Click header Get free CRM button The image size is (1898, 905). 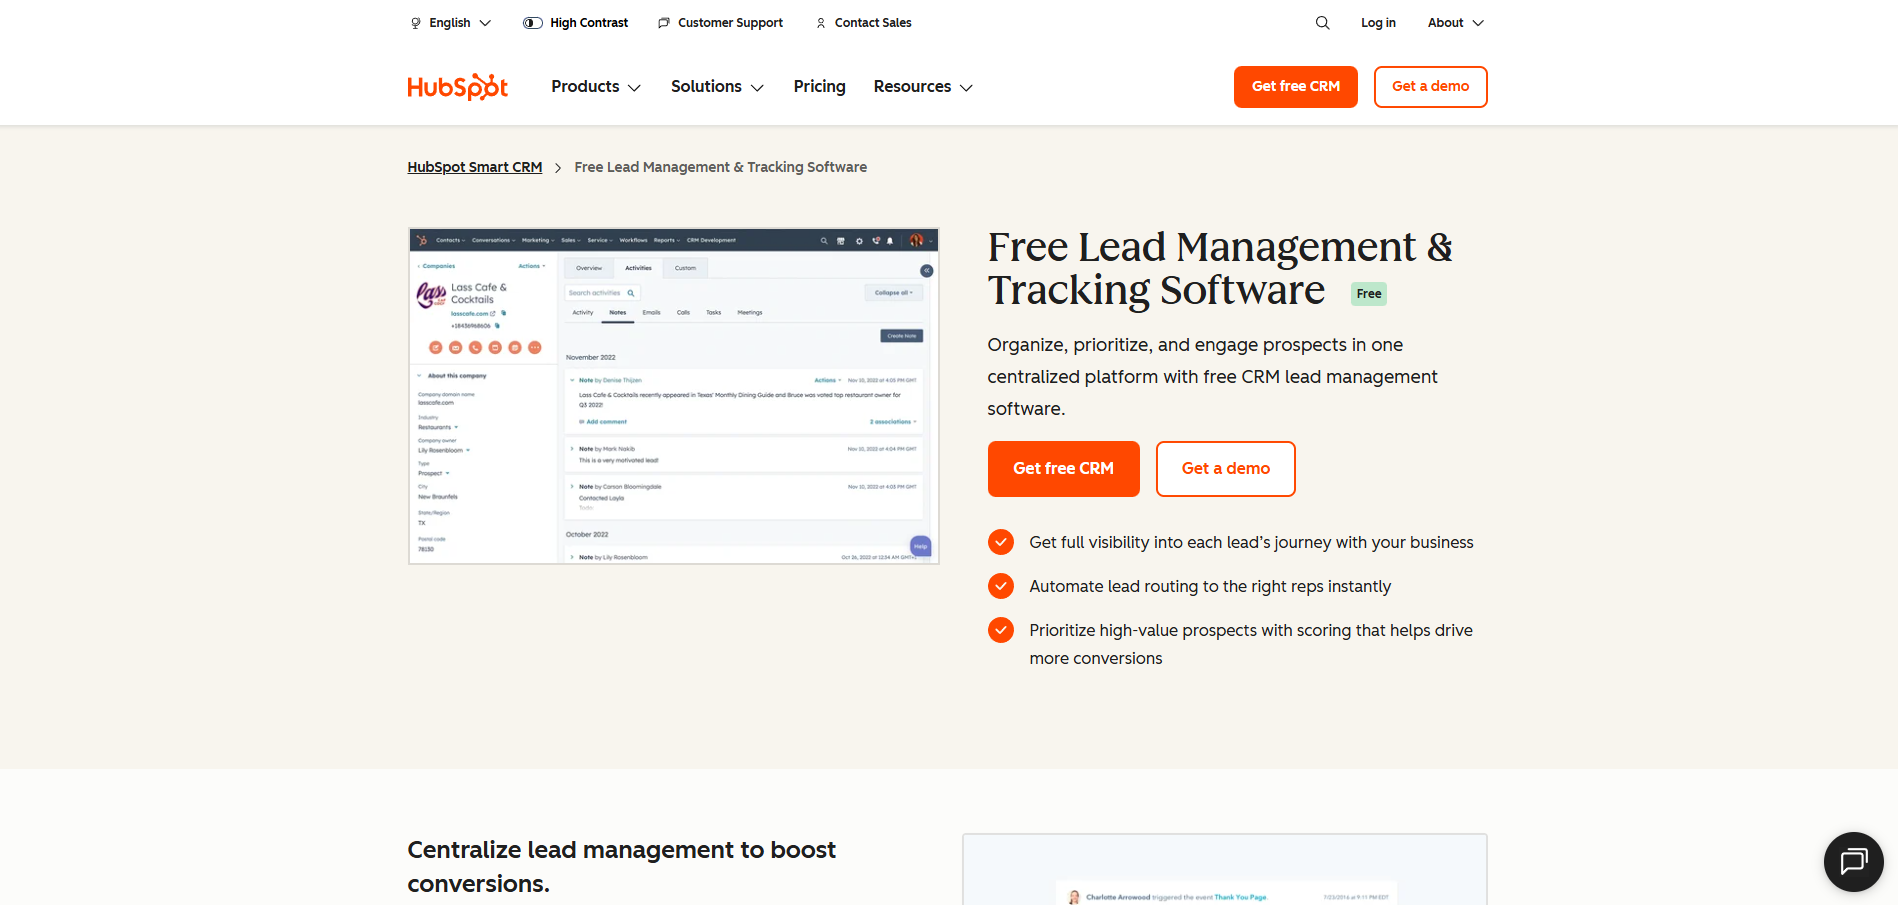tap(1296, 87)
